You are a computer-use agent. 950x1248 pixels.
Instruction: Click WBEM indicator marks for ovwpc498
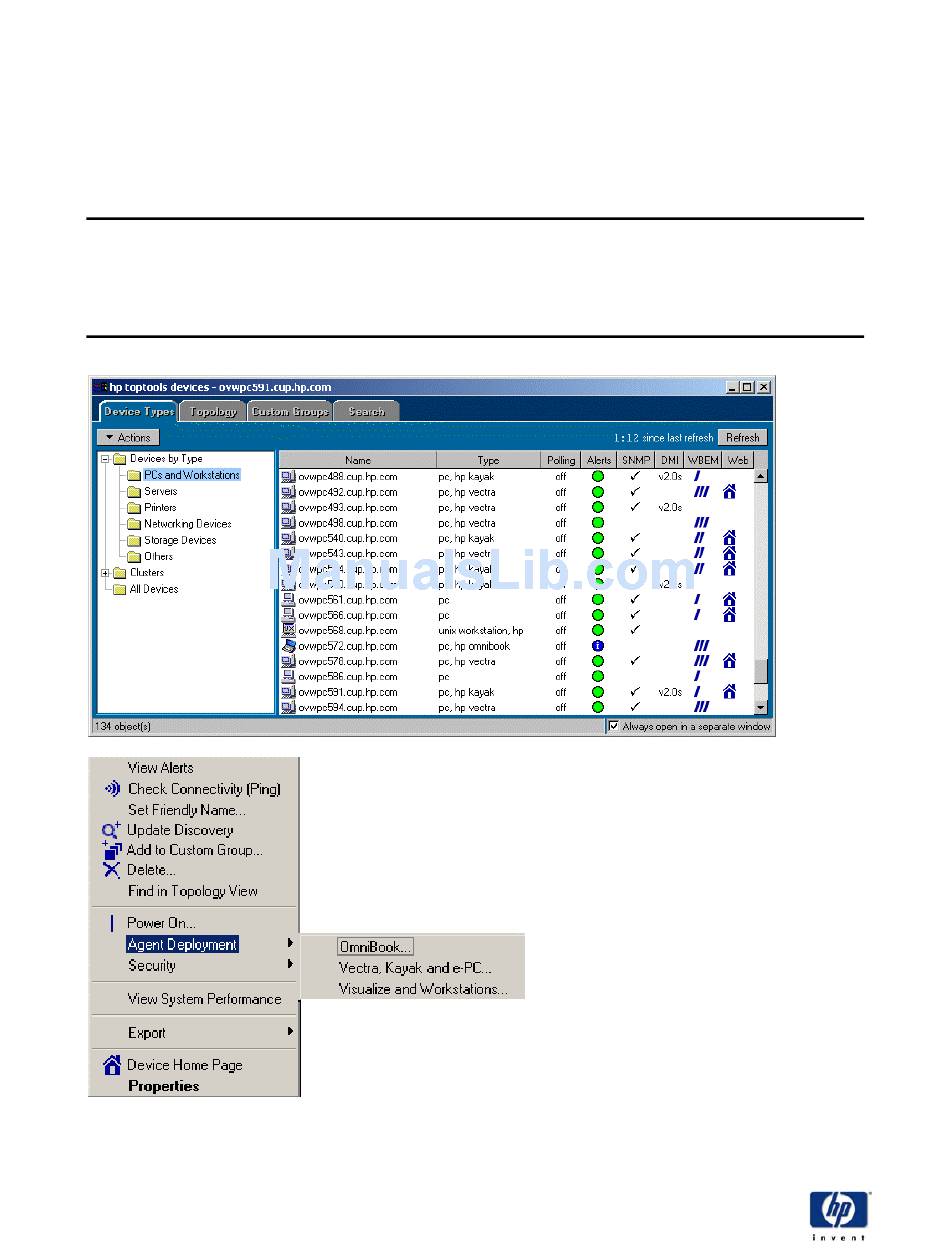701,523
